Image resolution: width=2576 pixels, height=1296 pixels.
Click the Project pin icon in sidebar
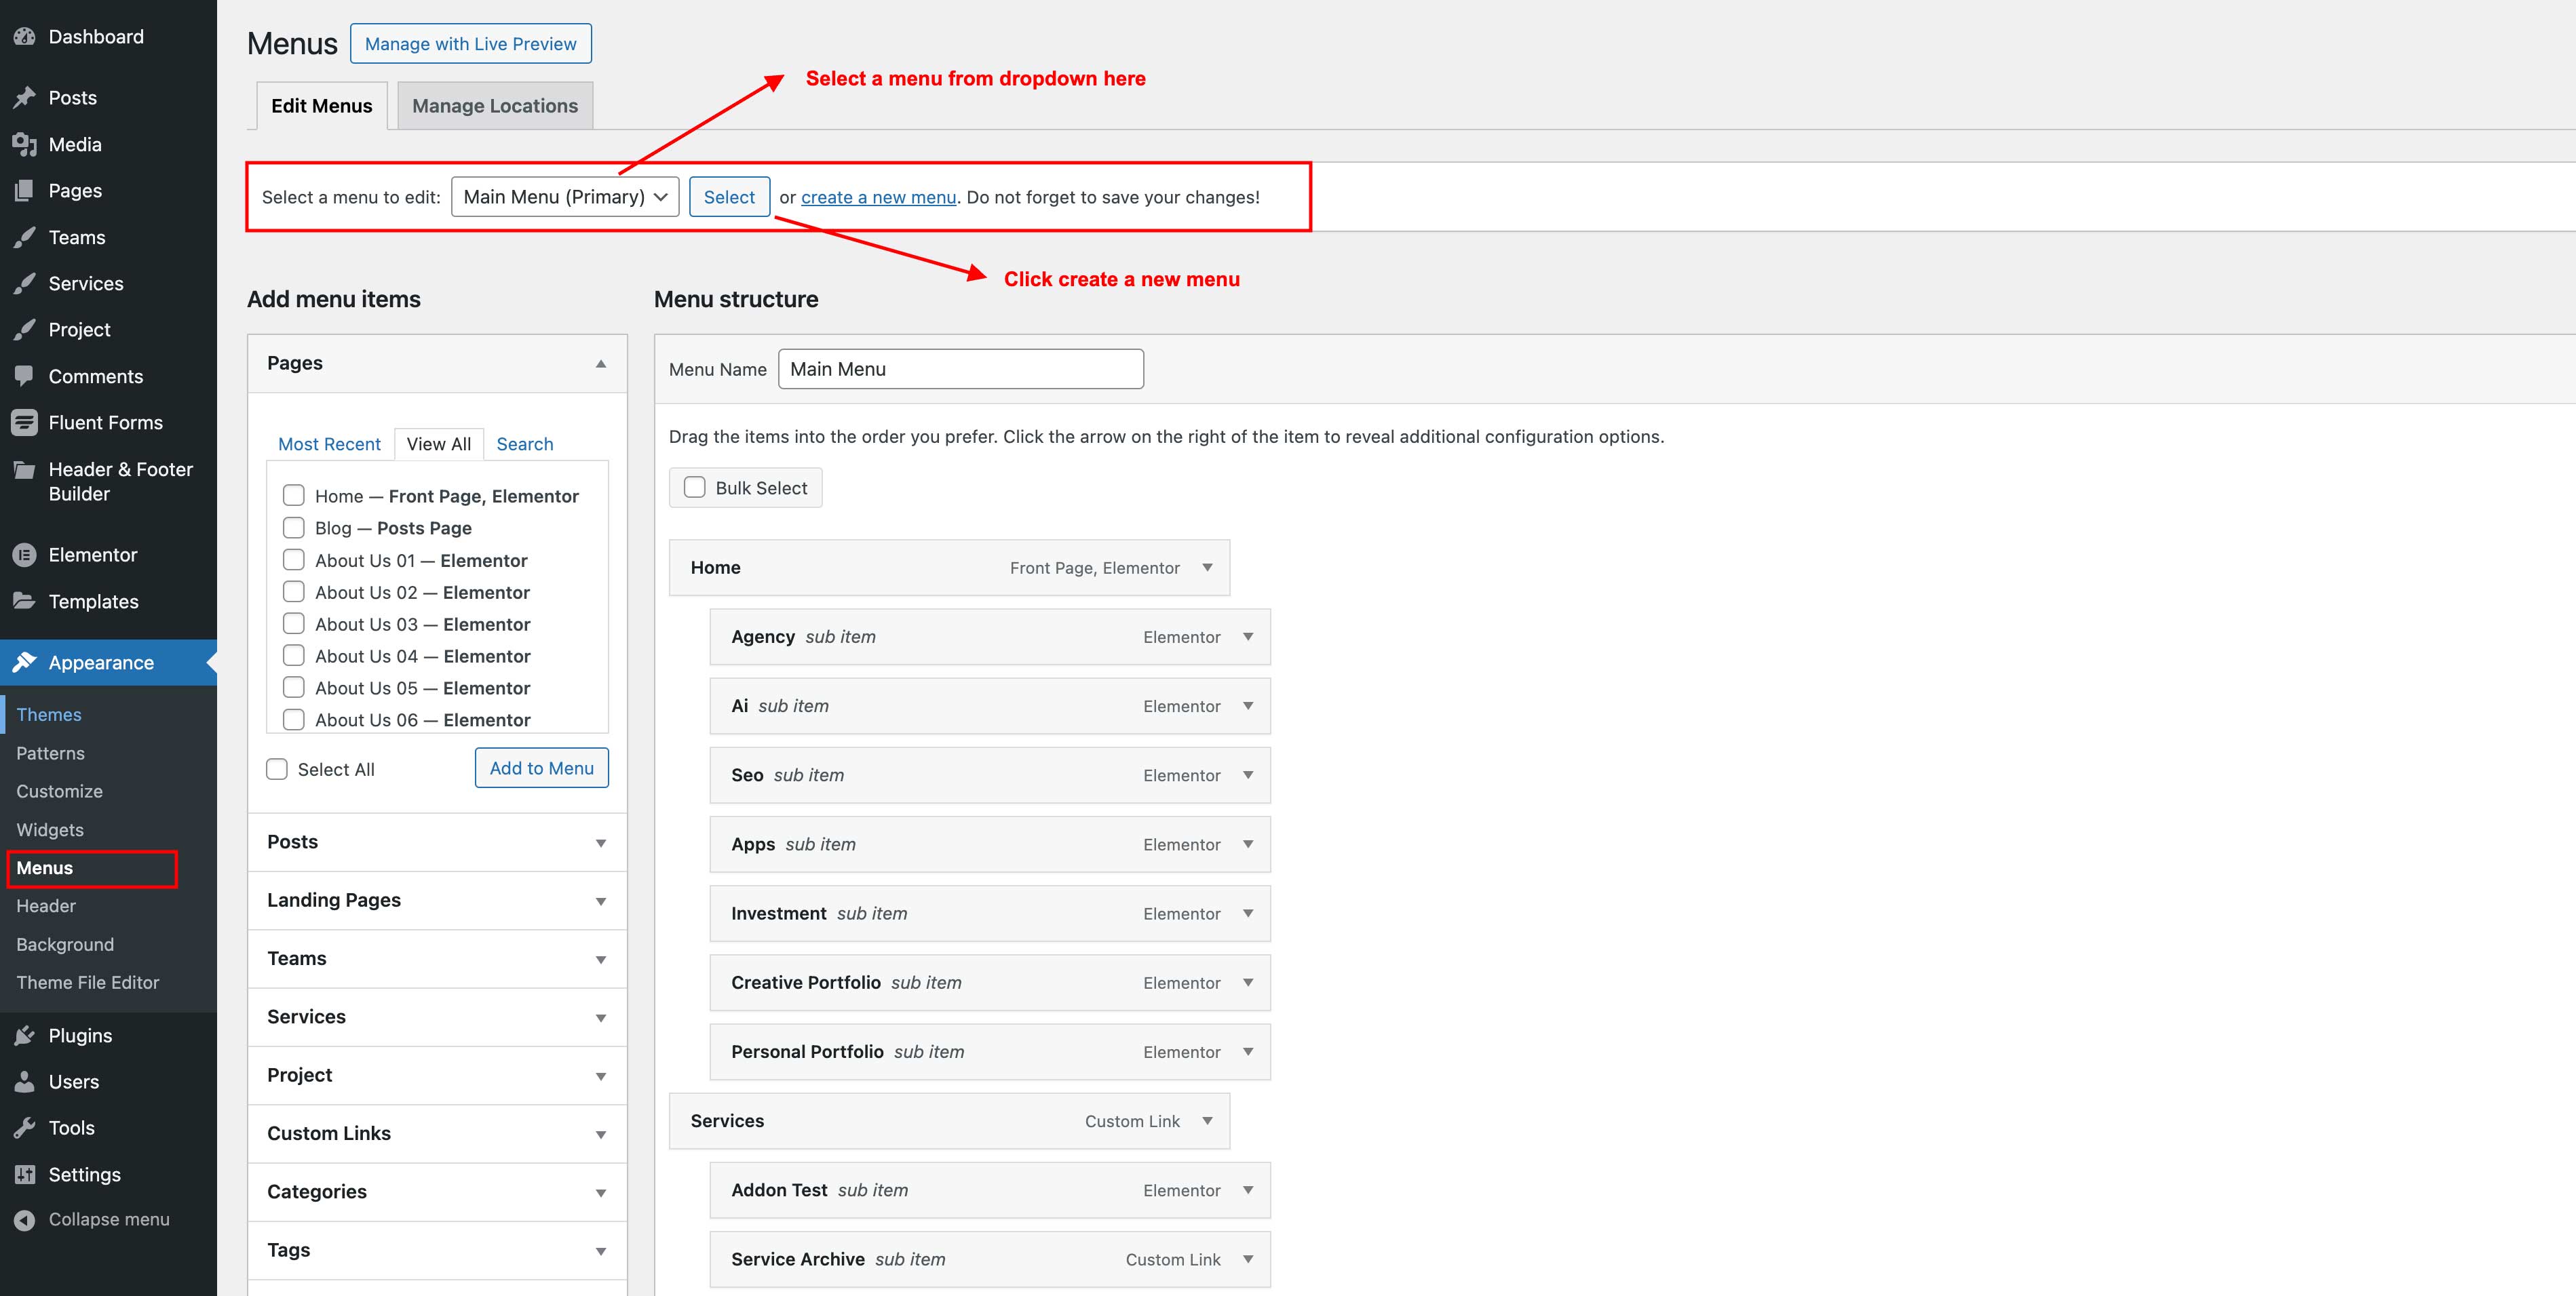25,330
